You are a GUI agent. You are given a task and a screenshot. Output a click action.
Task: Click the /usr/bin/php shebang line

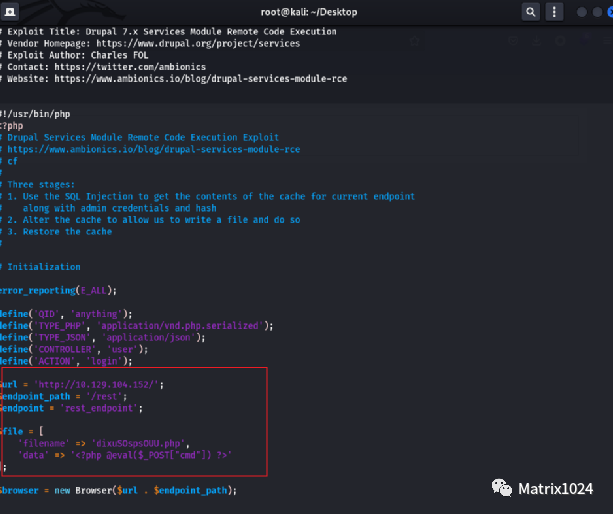[35, 114]
